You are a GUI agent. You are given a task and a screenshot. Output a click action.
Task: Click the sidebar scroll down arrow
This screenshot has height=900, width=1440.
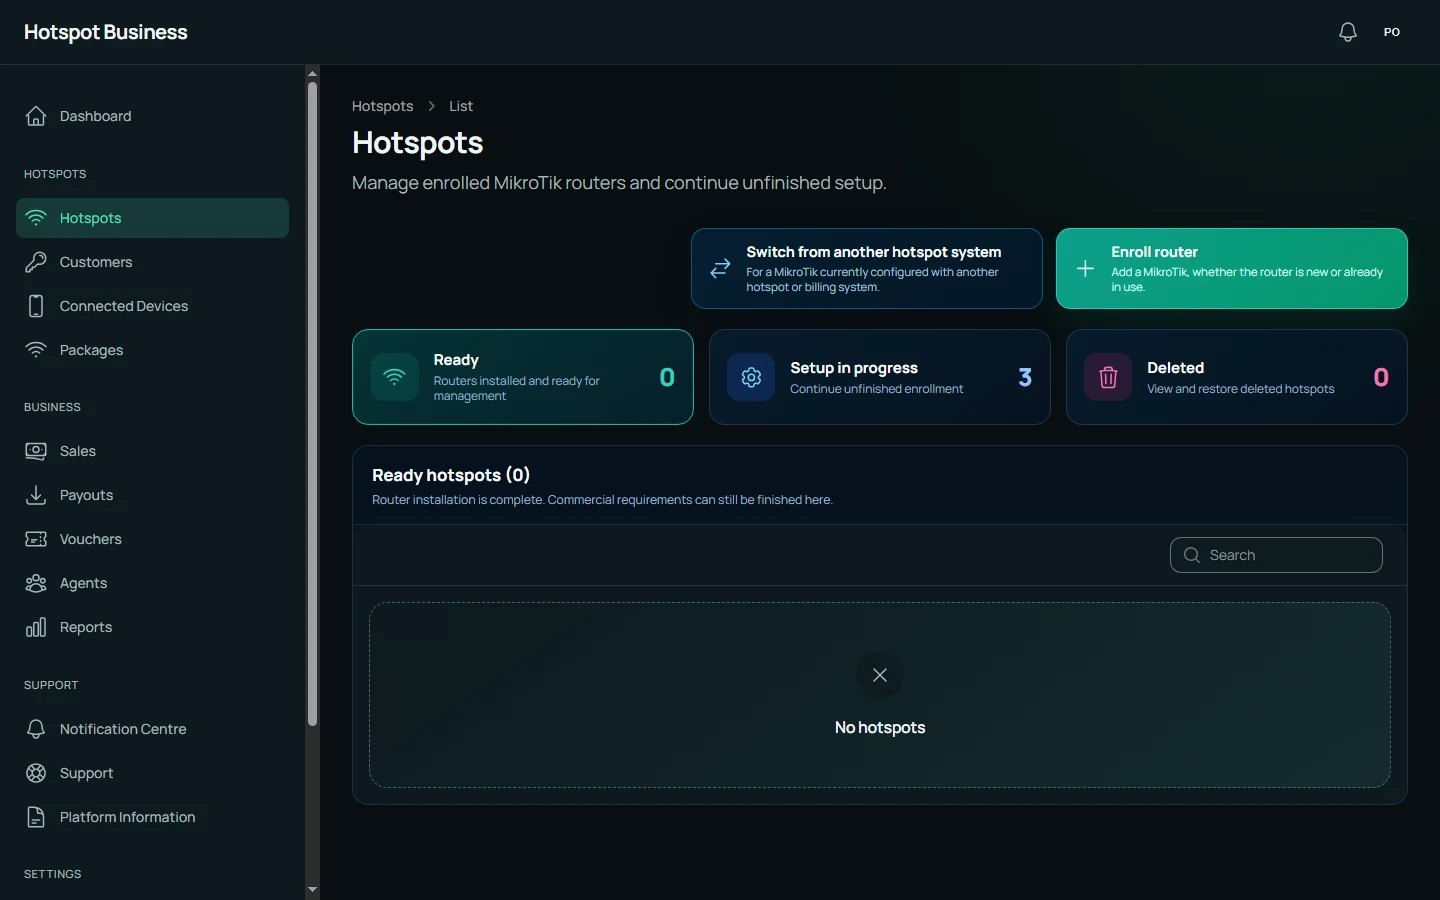click(x=312, y=889)
